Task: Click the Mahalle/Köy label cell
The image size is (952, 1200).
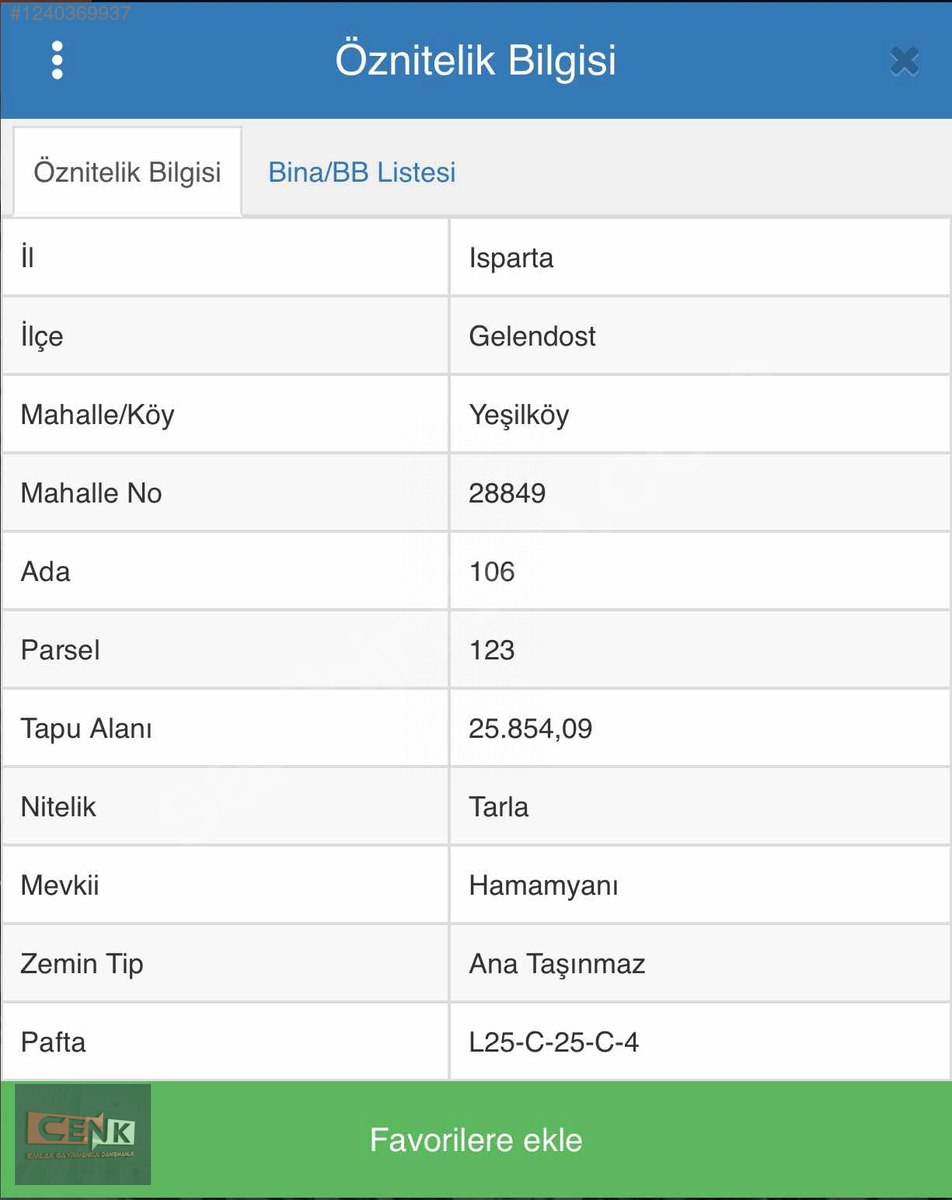Action: click(x=225, y=414)
